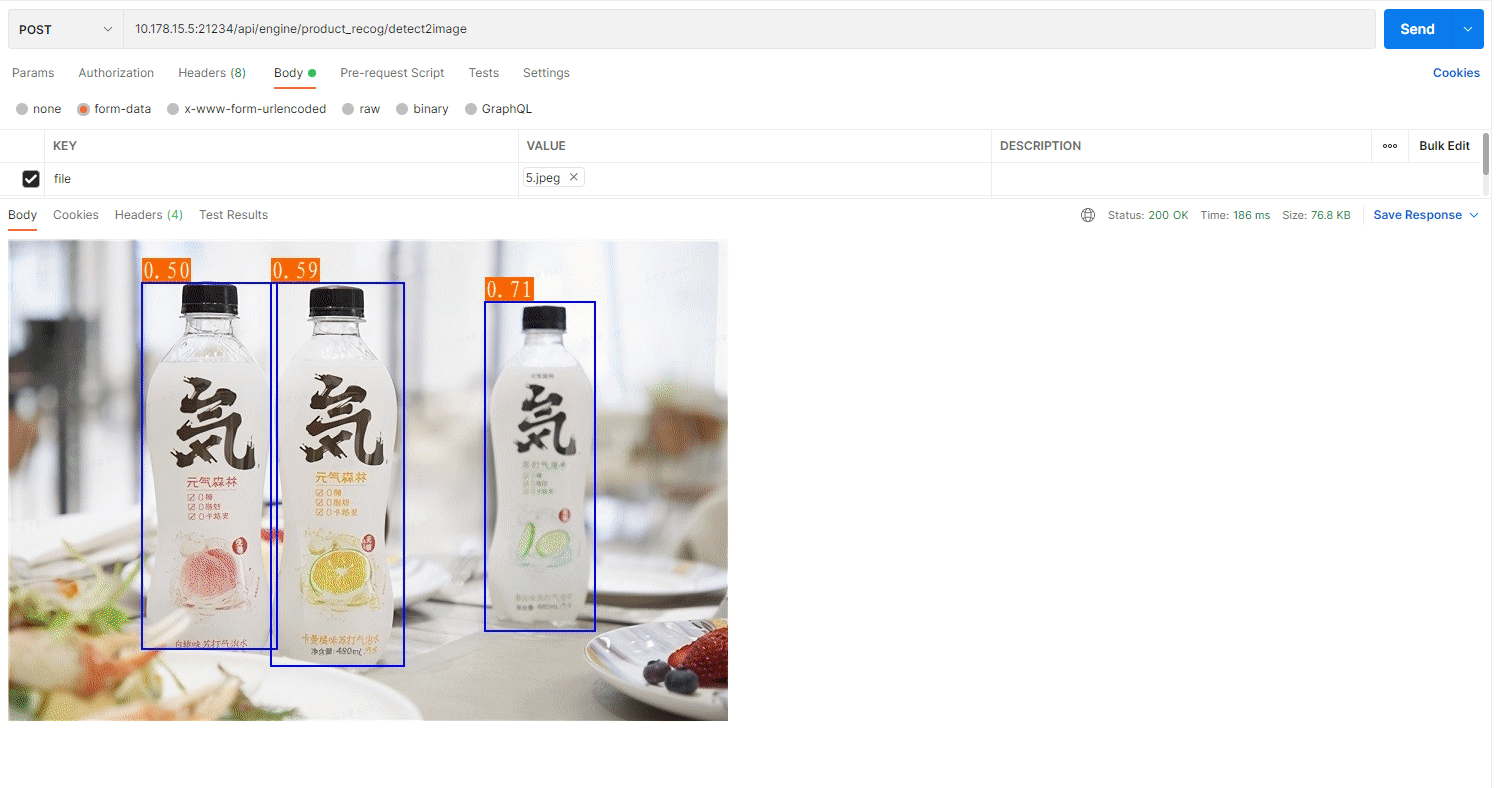The height and width of the screenshot is (788, 1498).
Task: Remove the 5.jpeg file attachment
Action: click(573, 177)
